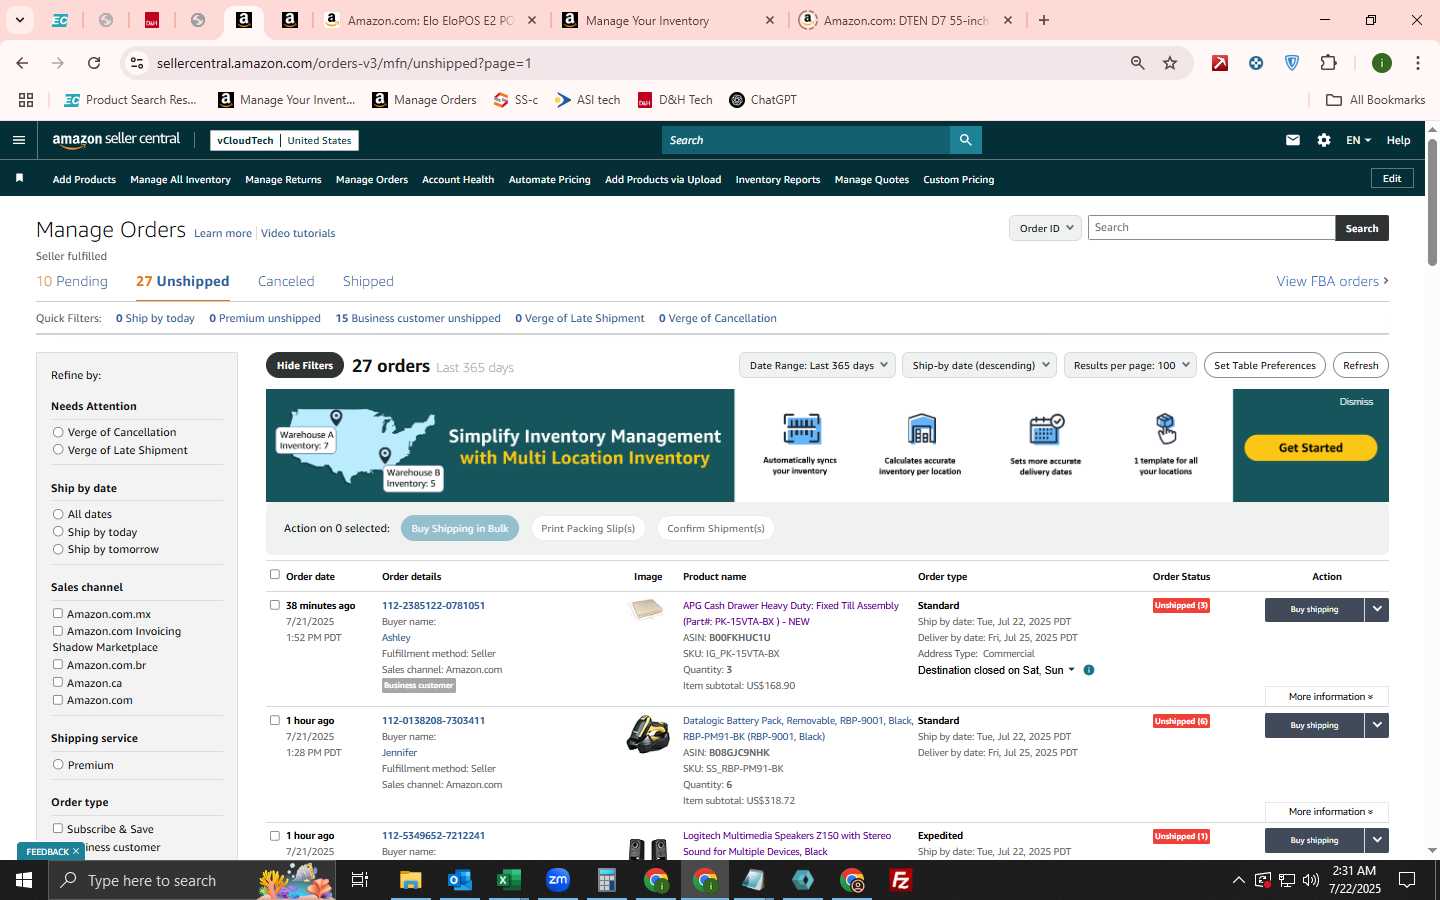This screenshot has height=900, width=1440.
Task: Open Account Health menu item
Action: coord(458,180)
